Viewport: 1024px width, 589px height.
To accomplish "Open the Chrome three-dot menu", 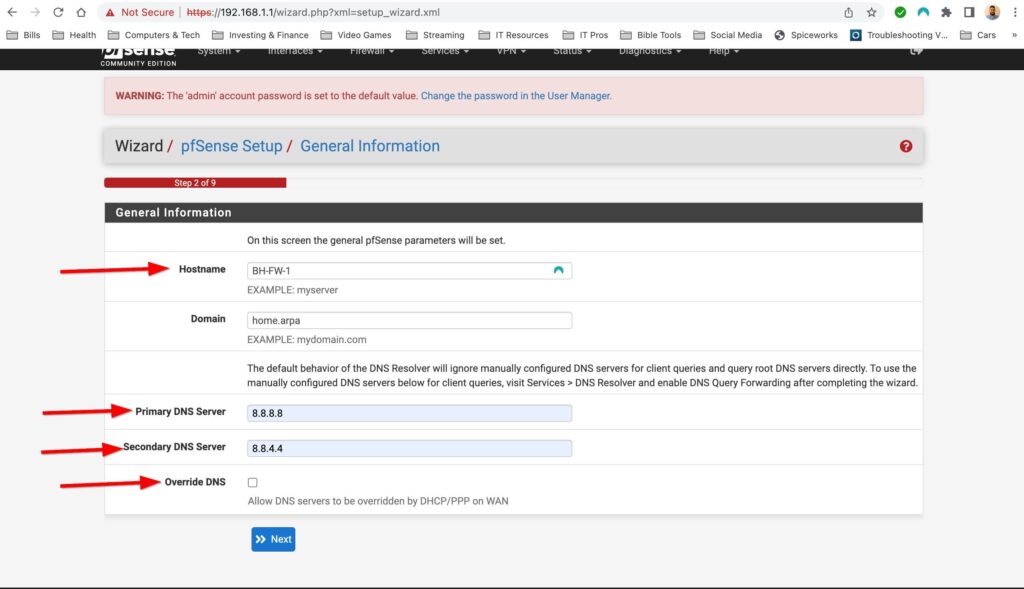I will (1014, 12).
